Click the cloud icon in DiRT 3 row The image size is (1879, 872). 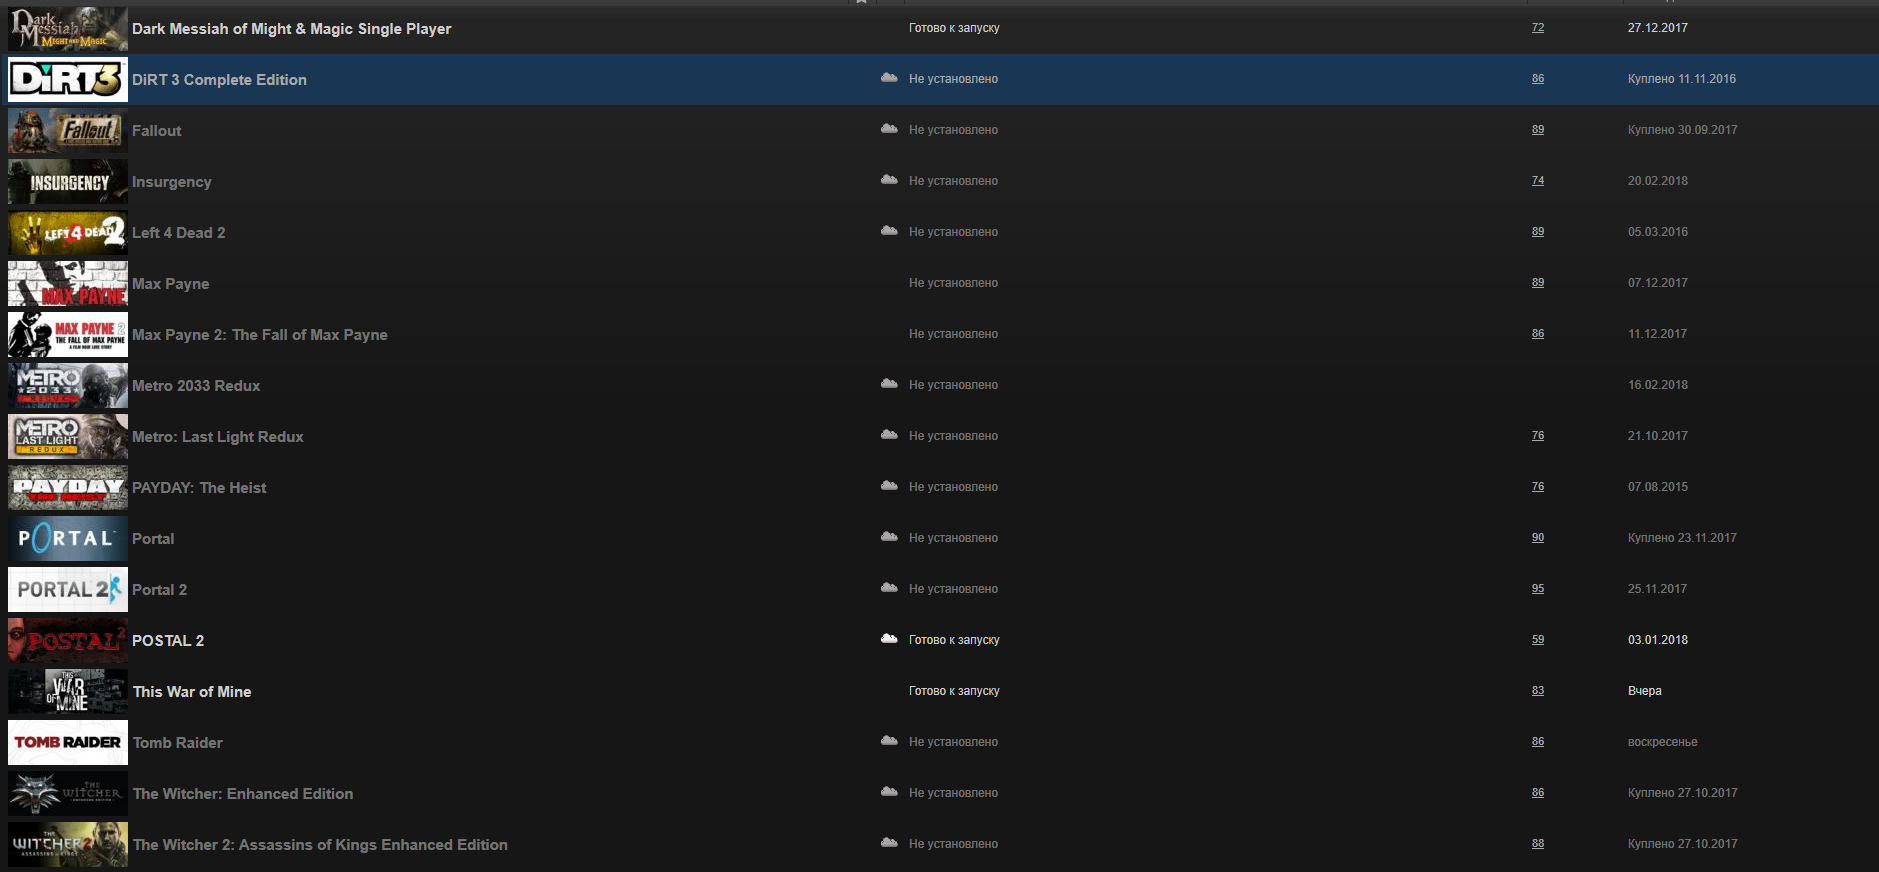tap(889, 78)
